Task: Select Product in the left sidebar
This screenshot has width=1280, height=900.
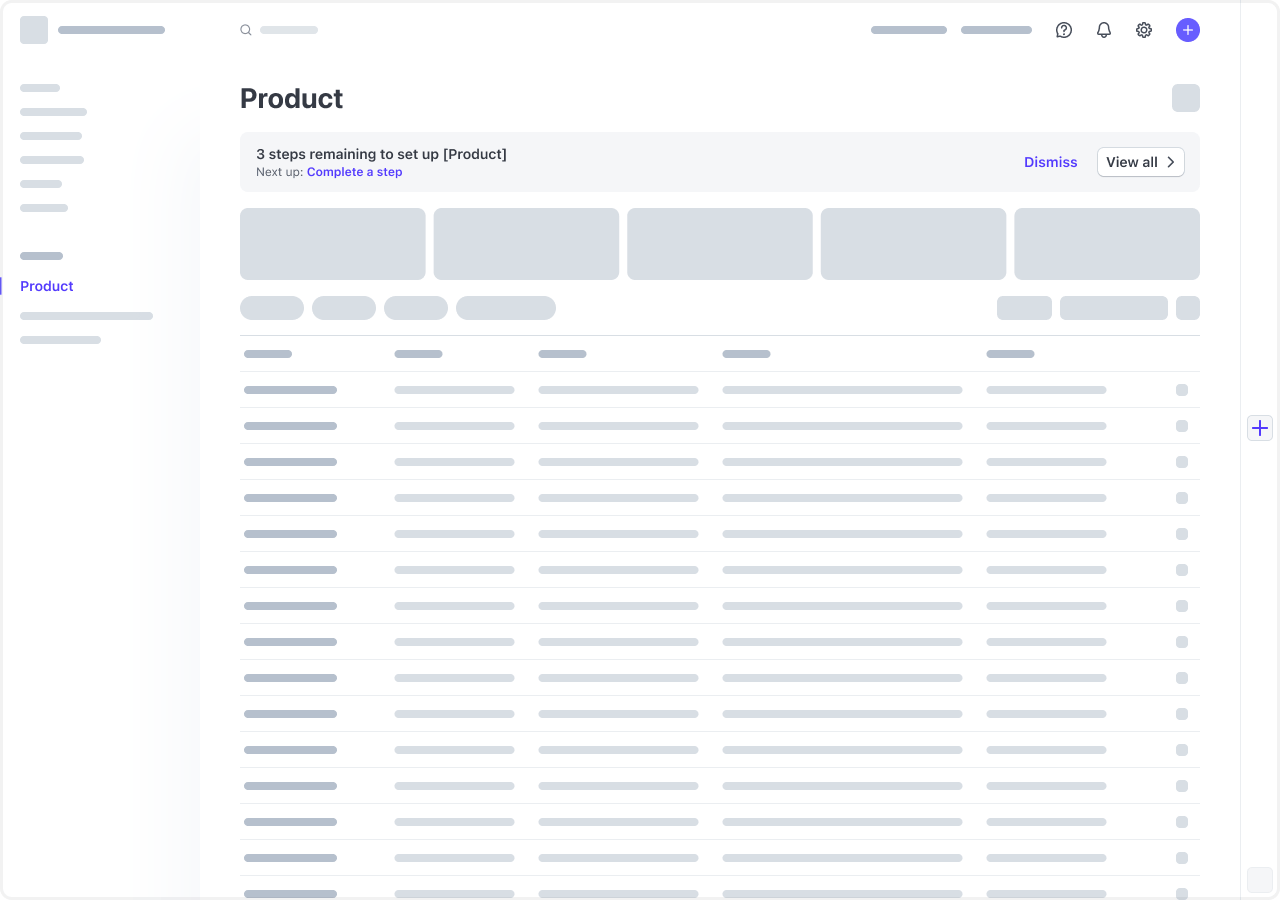Action: point(46,286)
